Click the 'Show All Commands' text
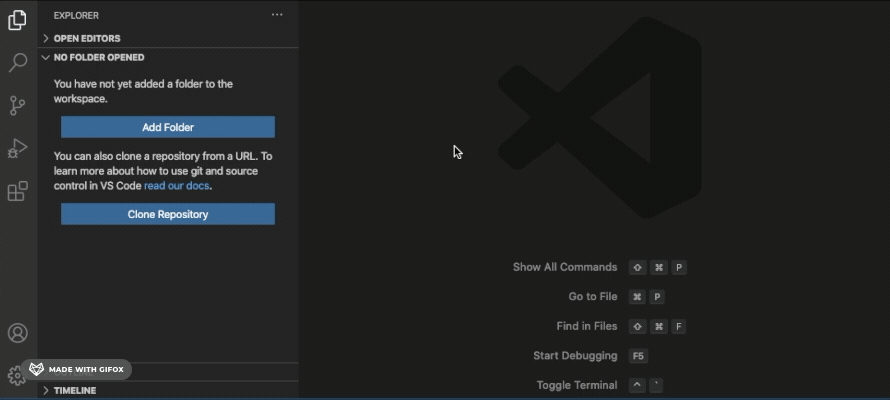This screenshot has width=890, height=400. point(565,267)
